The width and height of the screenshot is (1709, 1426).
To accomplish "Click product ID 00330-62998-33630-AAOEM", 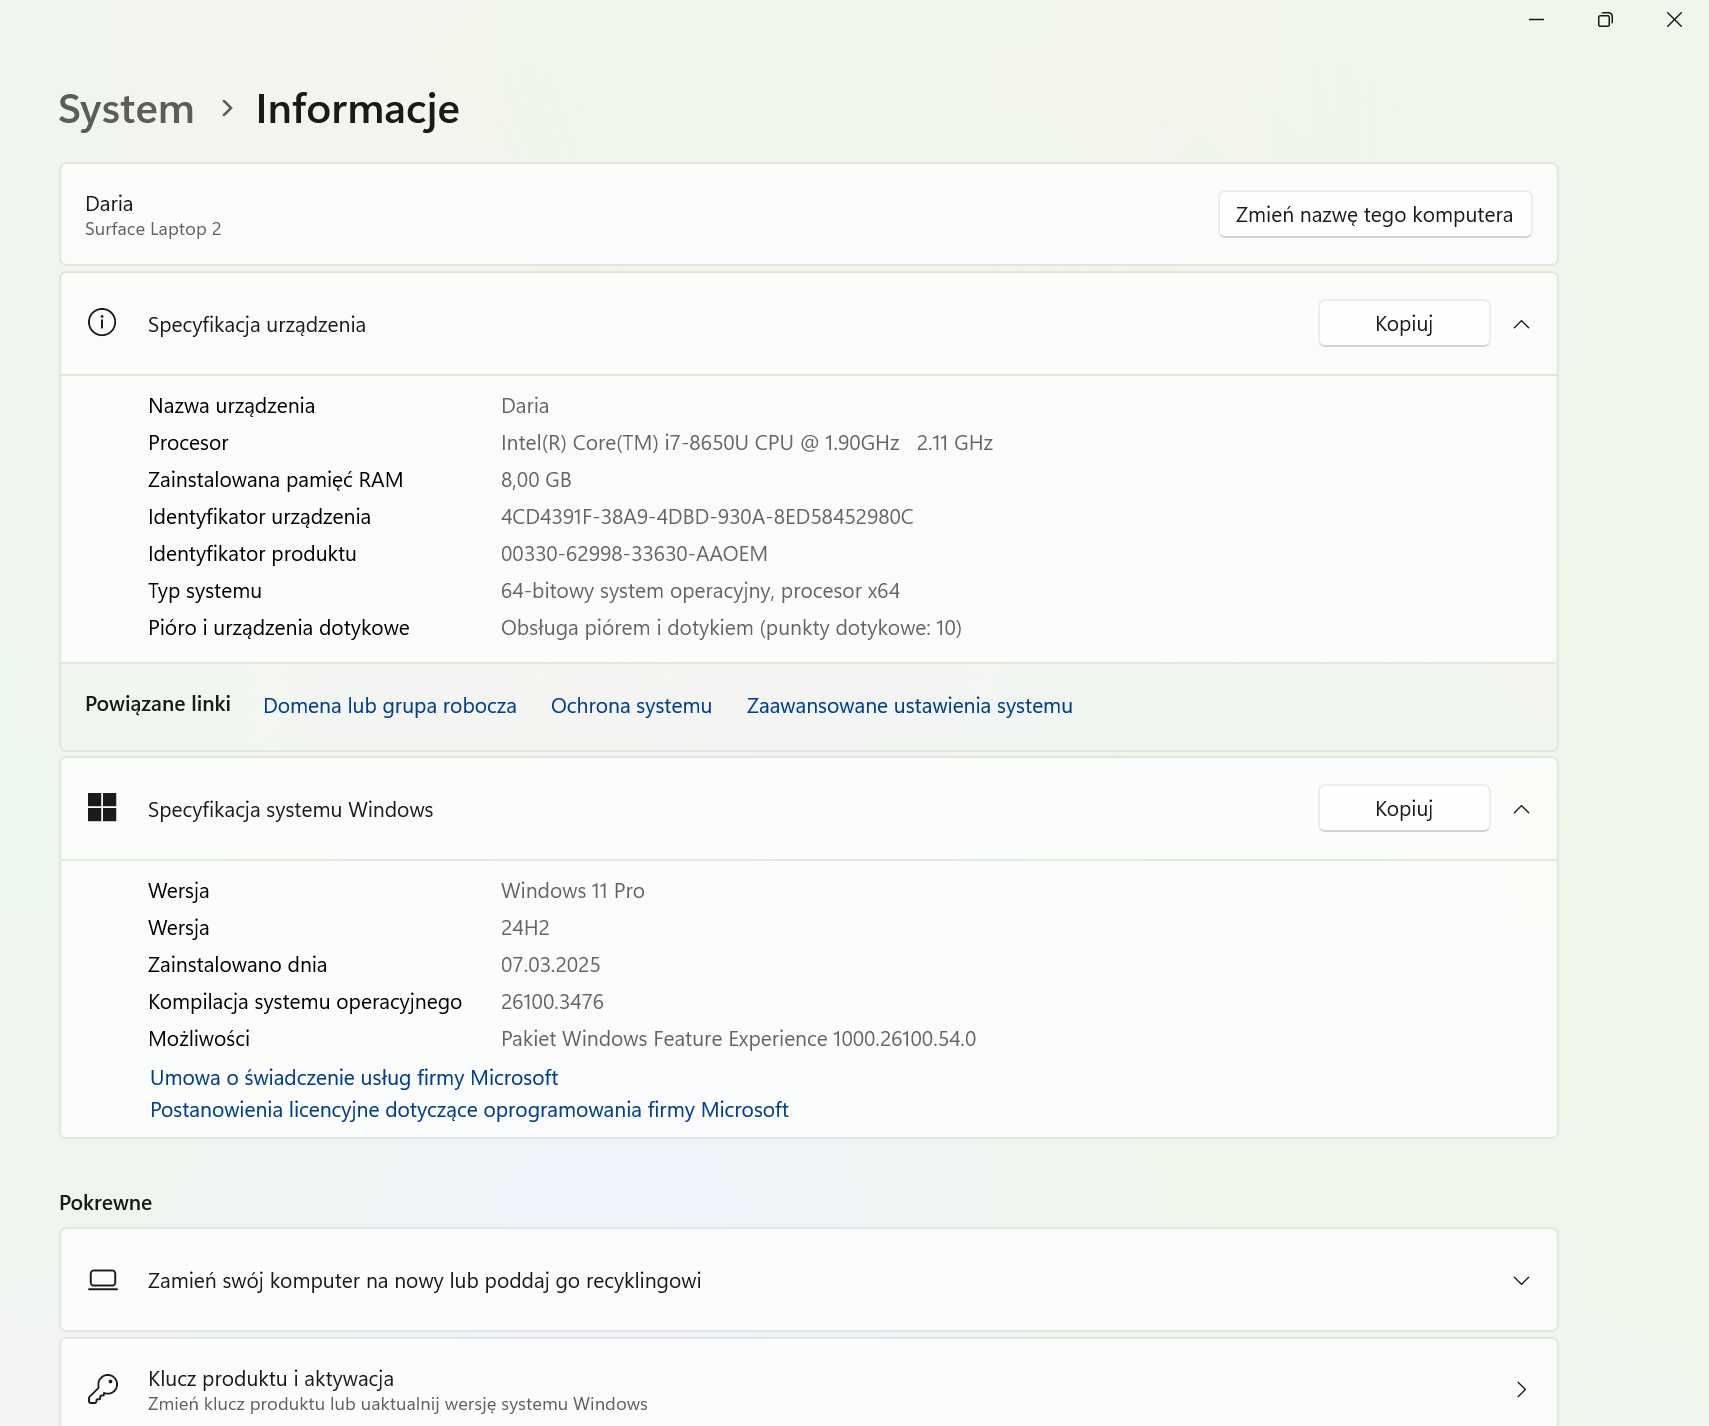I will pos(634,553).
